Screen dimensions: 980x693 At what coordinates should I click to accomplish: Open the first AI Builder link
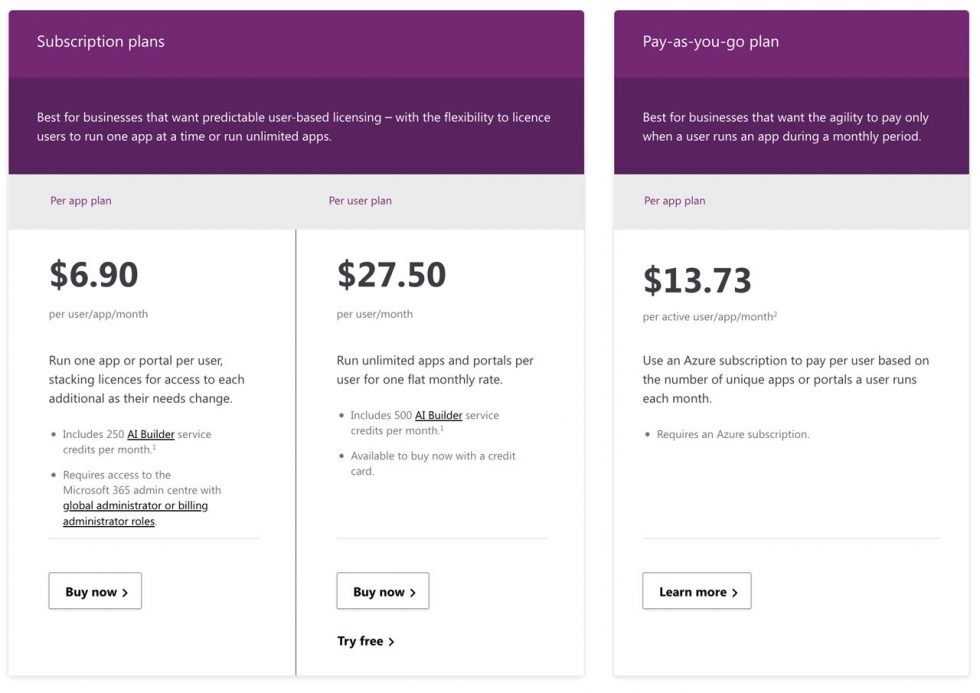pyautogui.click(x=151, y=433)
